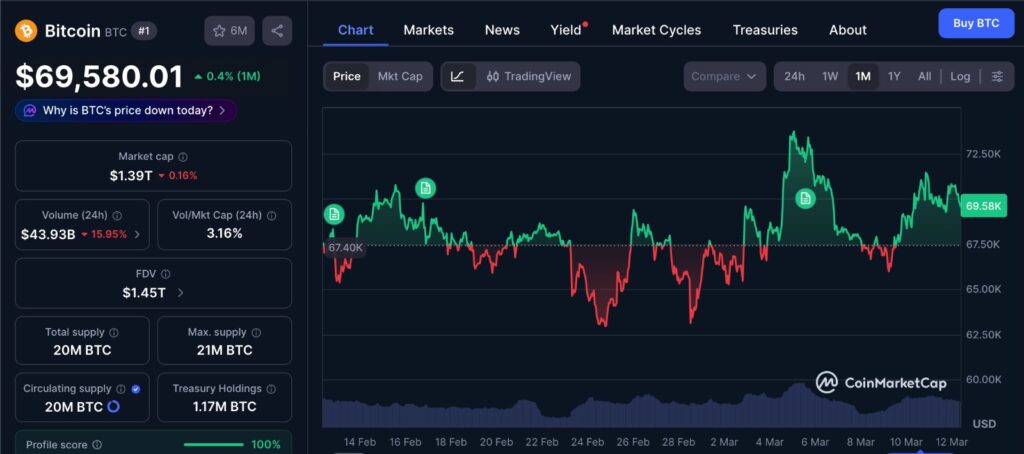Click the 67.40K baseline price label
The width and height of the screenshot is (1024, 454).
[x=345, y=248]
